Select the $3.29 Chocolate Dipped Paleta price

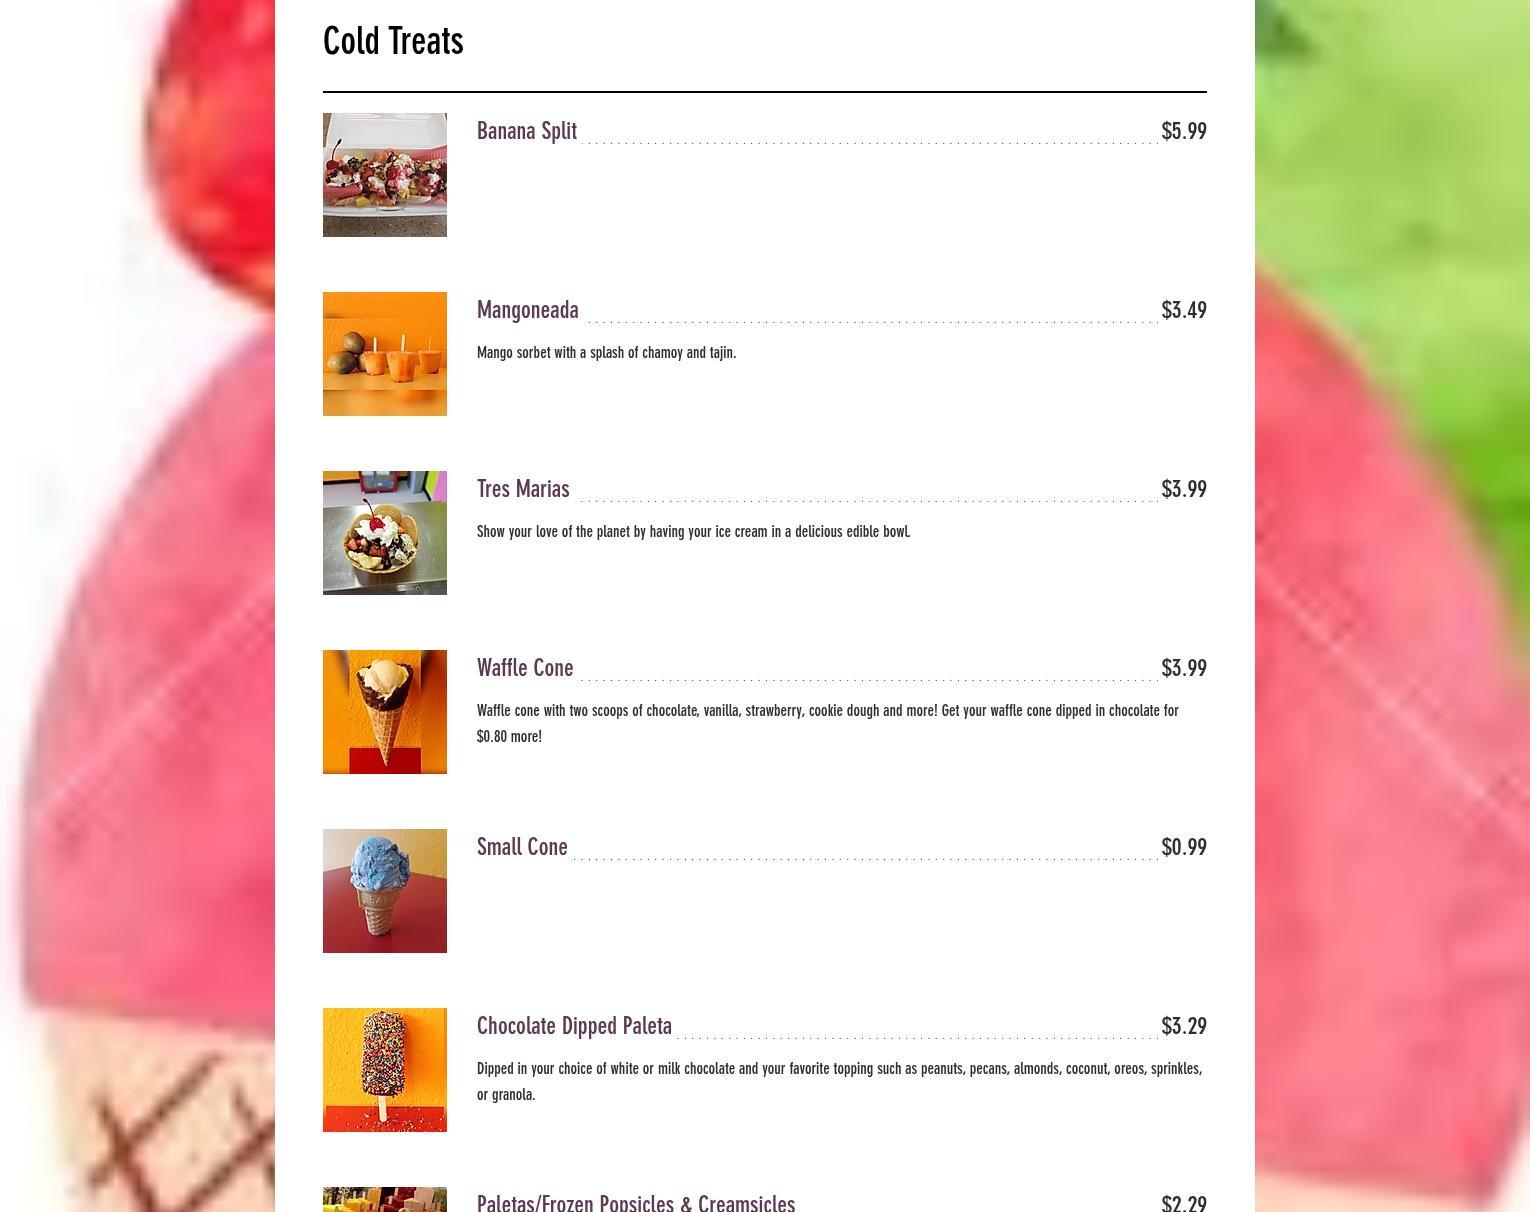click(x=1184, y=1026)
